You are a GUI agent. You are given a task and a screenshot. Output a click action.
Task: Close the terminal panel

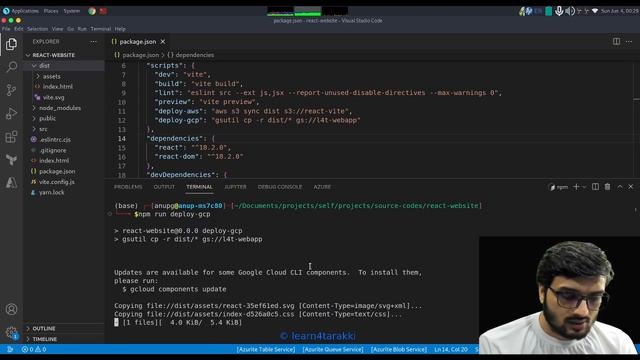coord(631,187)
